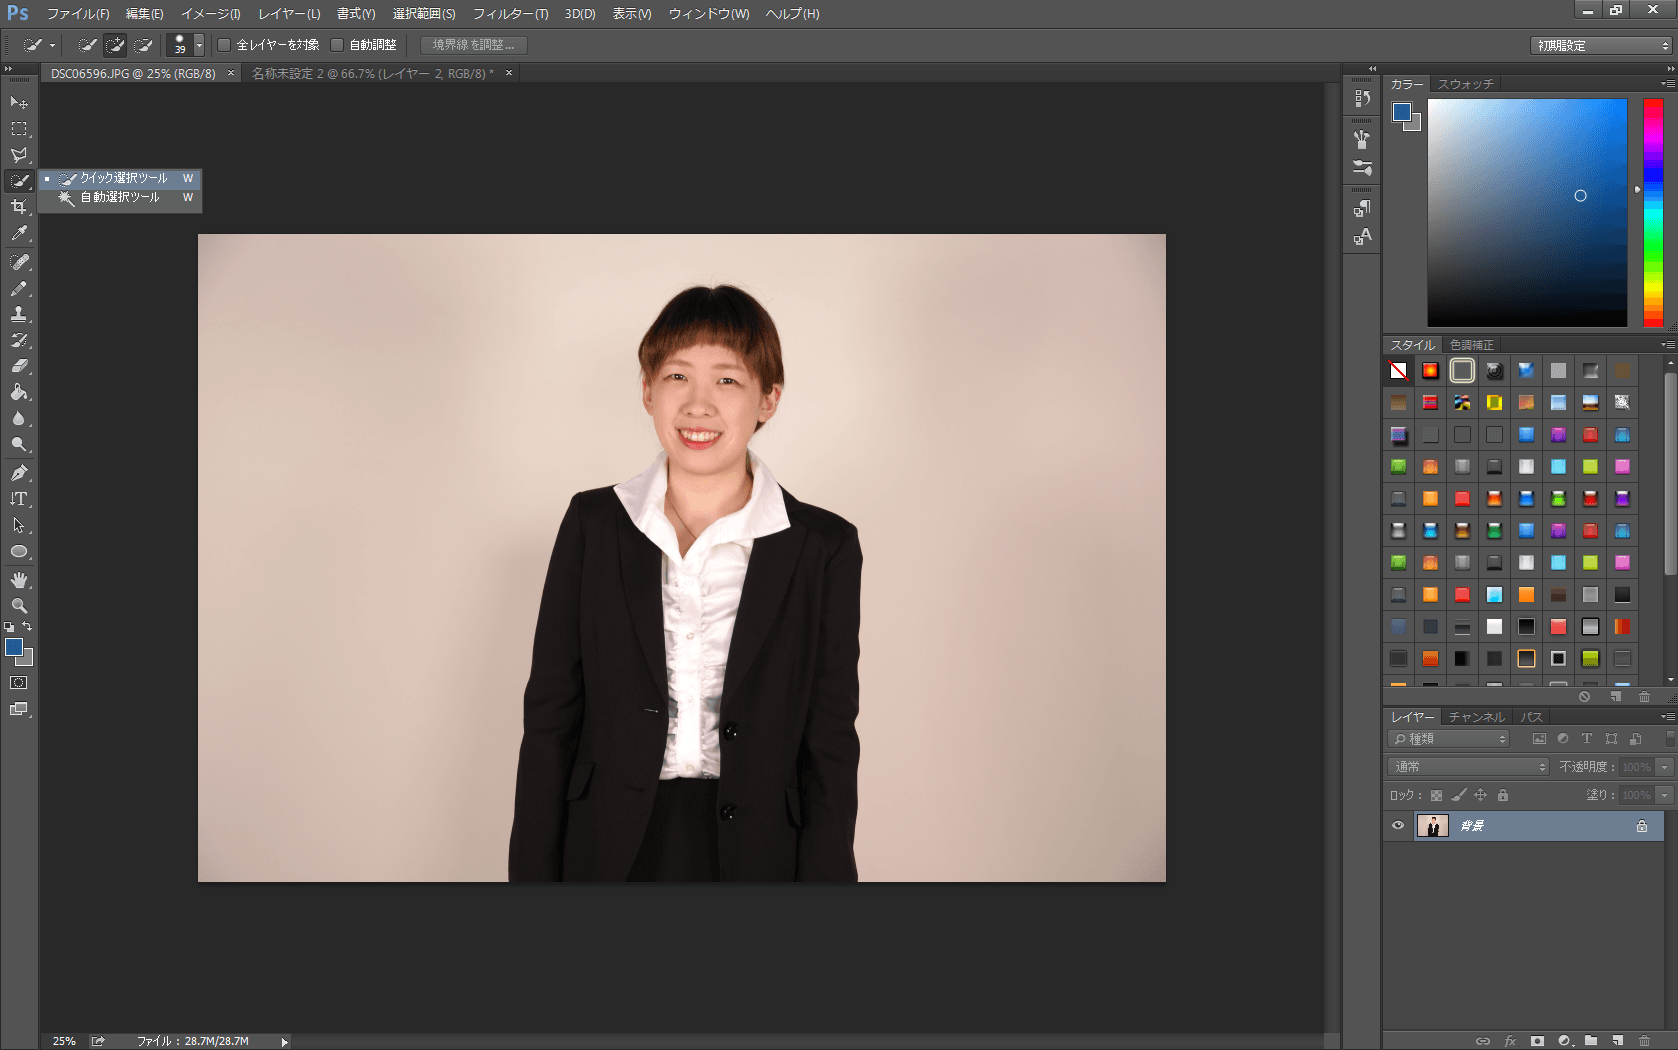
Task: Switch to the チャンネル tab
Action: tap(1477, 717)
